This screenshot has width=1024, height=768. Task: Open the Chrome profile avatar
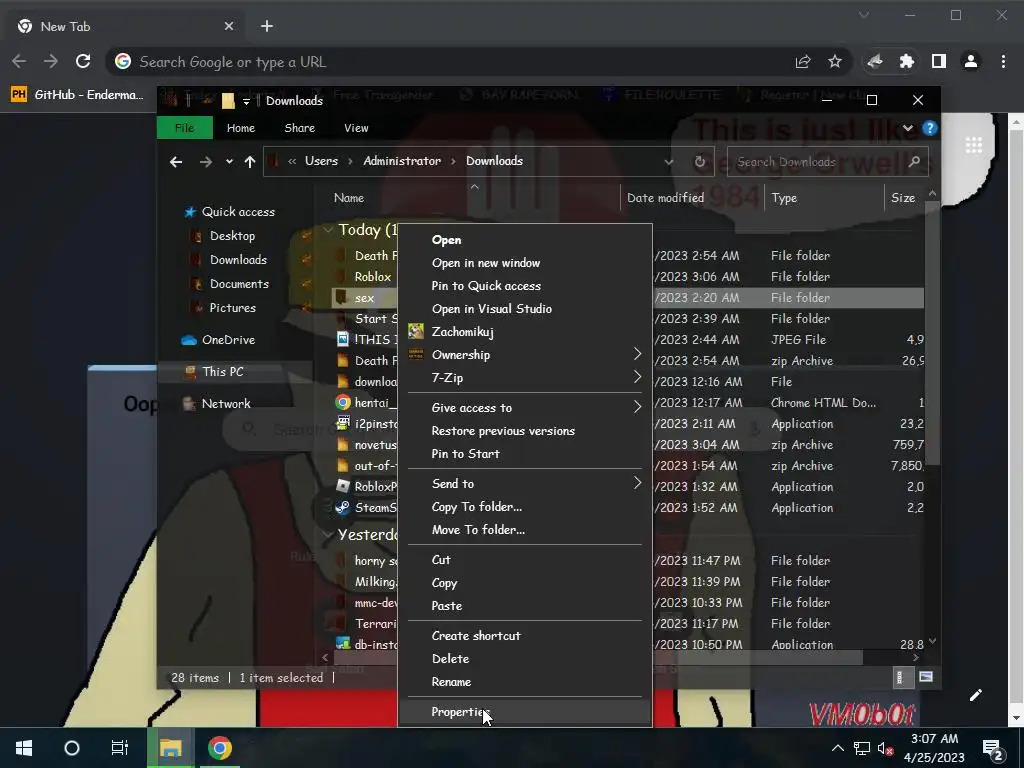coord(971,61)
